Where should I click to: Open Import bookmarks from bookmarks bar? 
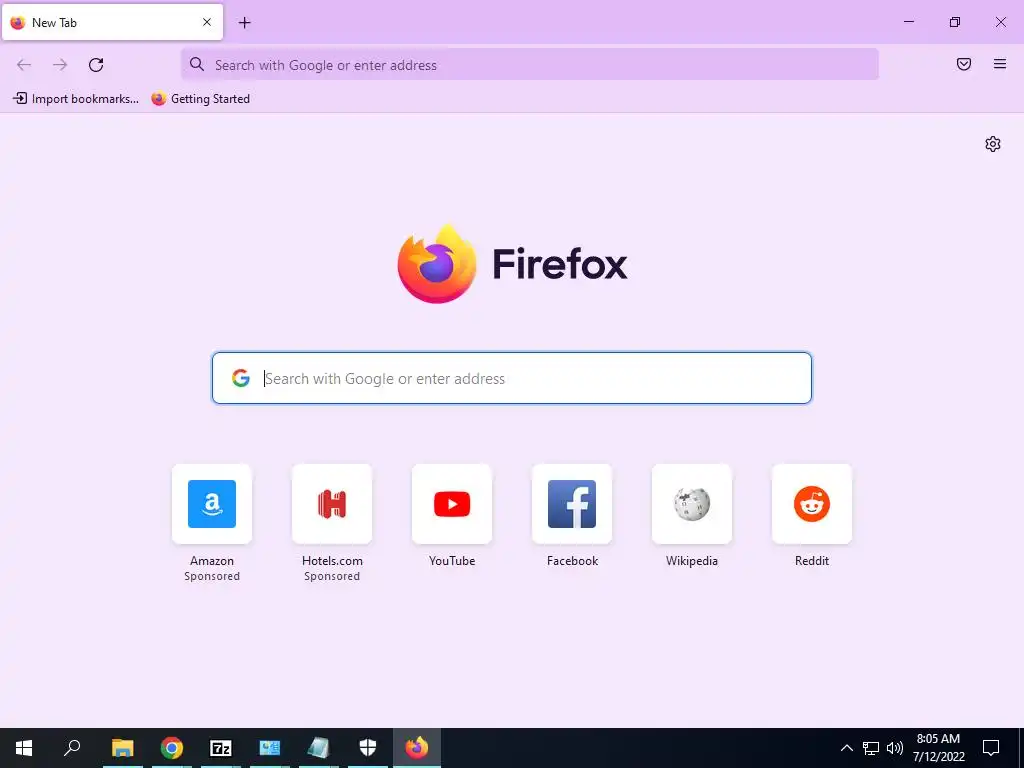point(76,99)
